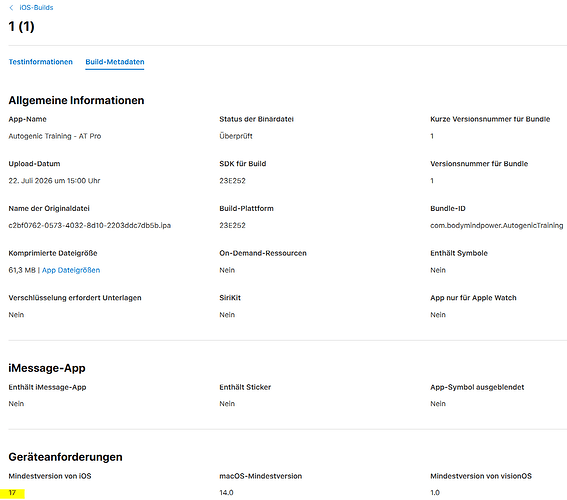Image resolution: width=567 pixels, height=500 pixels.
Task: Click the compressed file size '61,3 MB'
Action: [22, 270]
